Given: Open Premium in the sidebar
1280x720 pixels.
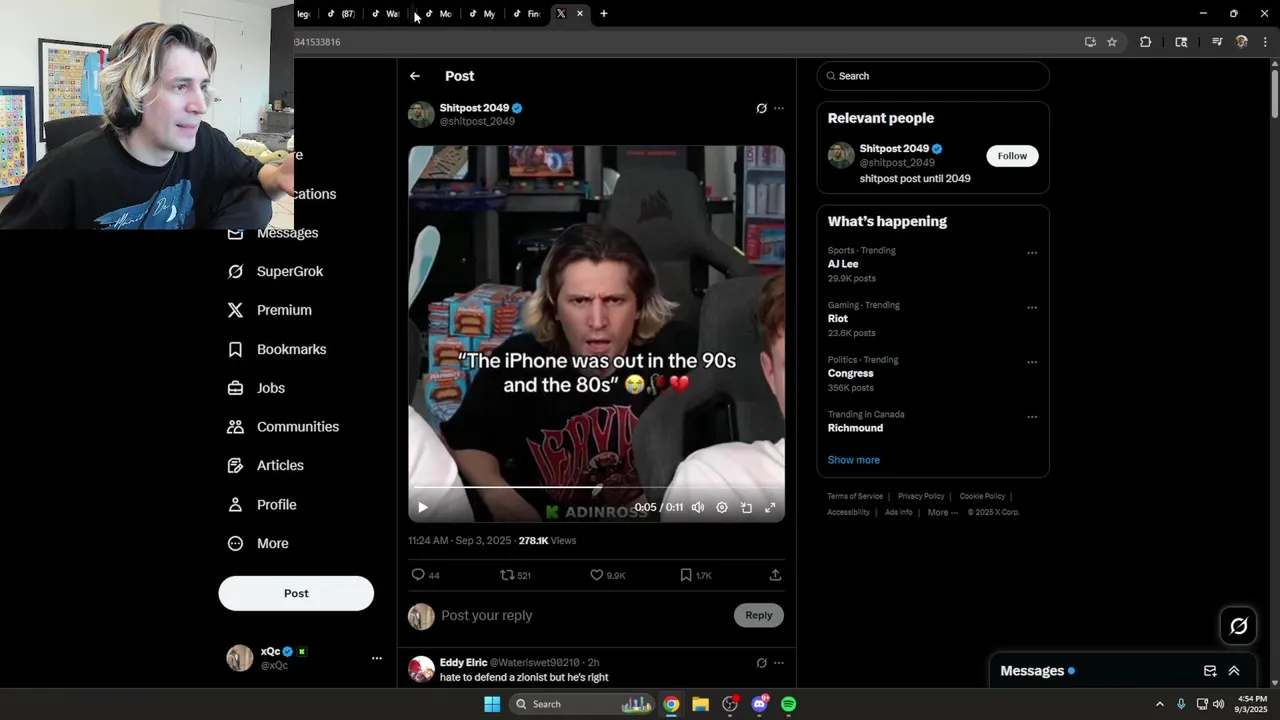Looking at the screenshot, I should pyautogui.click(x=270, y=310).
